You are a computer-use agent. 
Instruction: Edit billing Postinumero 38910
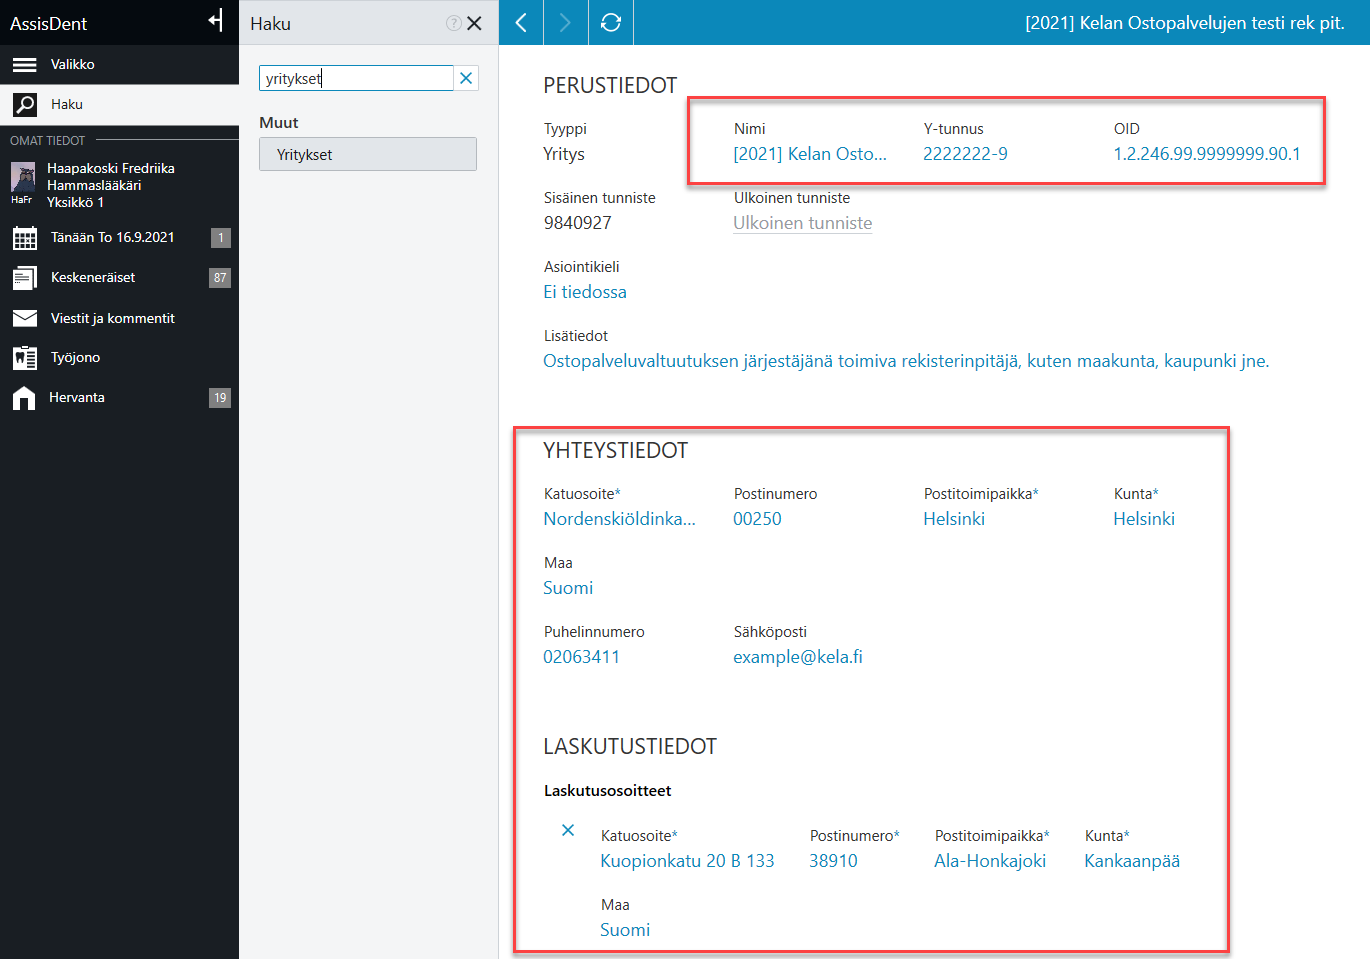(x=833, y=861)
